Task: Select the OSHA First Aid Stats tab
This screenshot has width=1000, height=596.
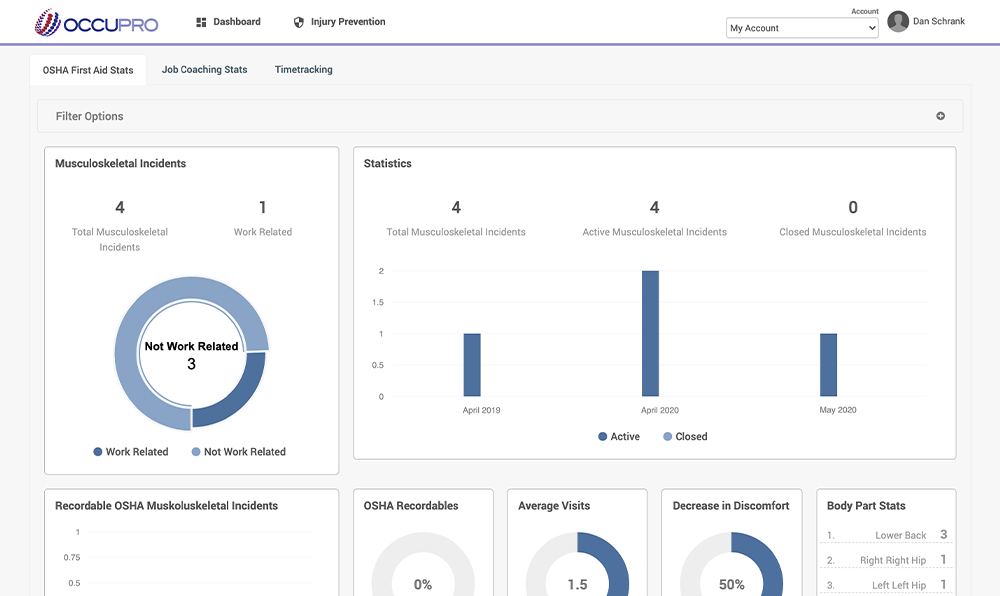Action: tap(88, 70)
